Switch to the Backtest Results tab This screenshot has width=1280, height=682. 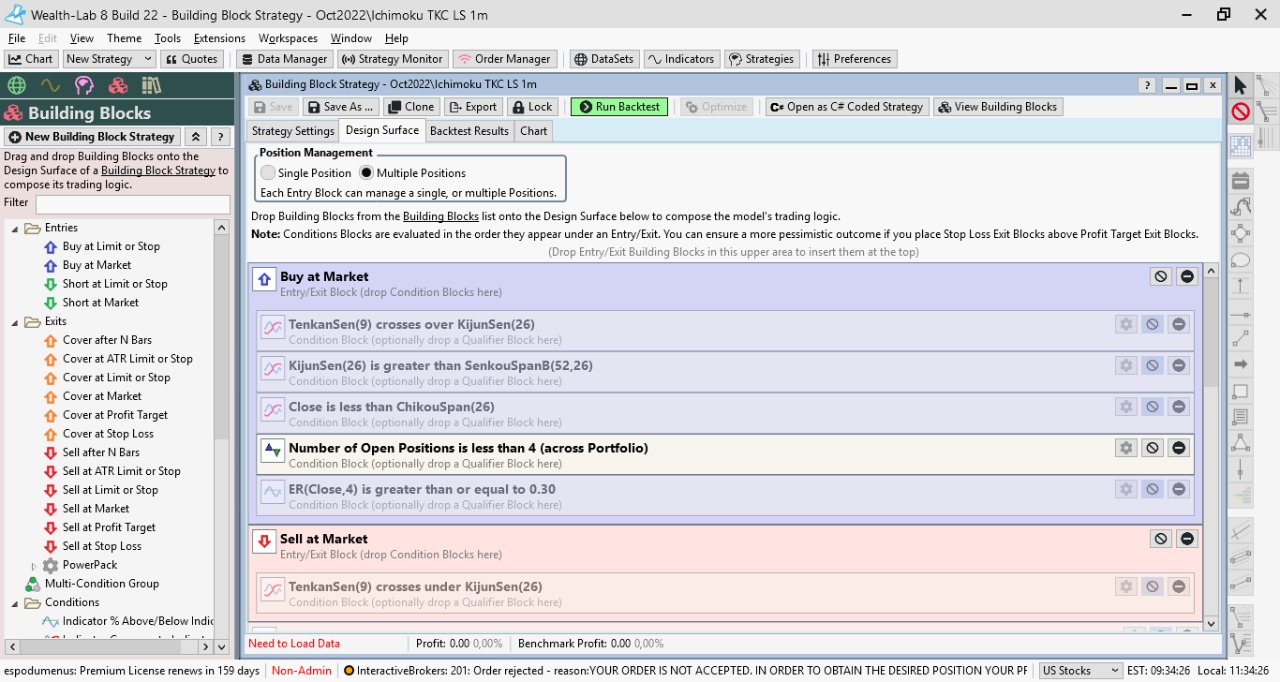[469, 131]
